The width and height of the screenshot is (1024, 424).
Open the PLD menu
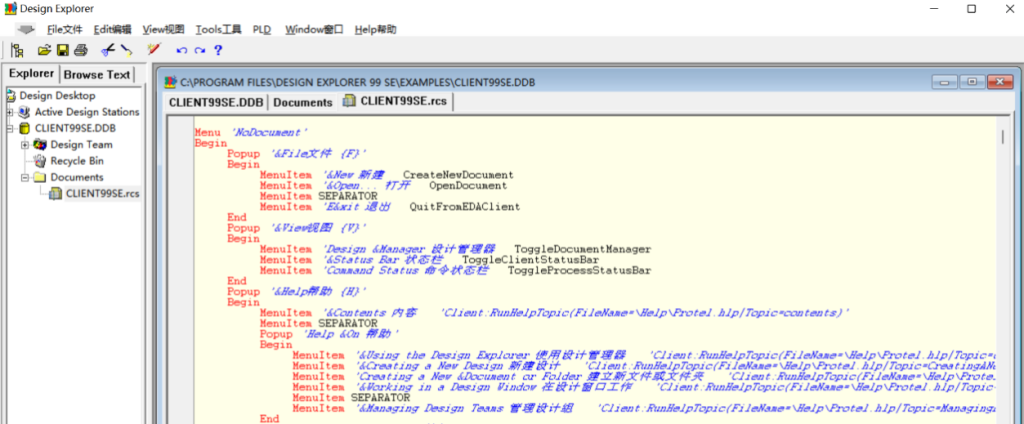click(x=262, y=29)
